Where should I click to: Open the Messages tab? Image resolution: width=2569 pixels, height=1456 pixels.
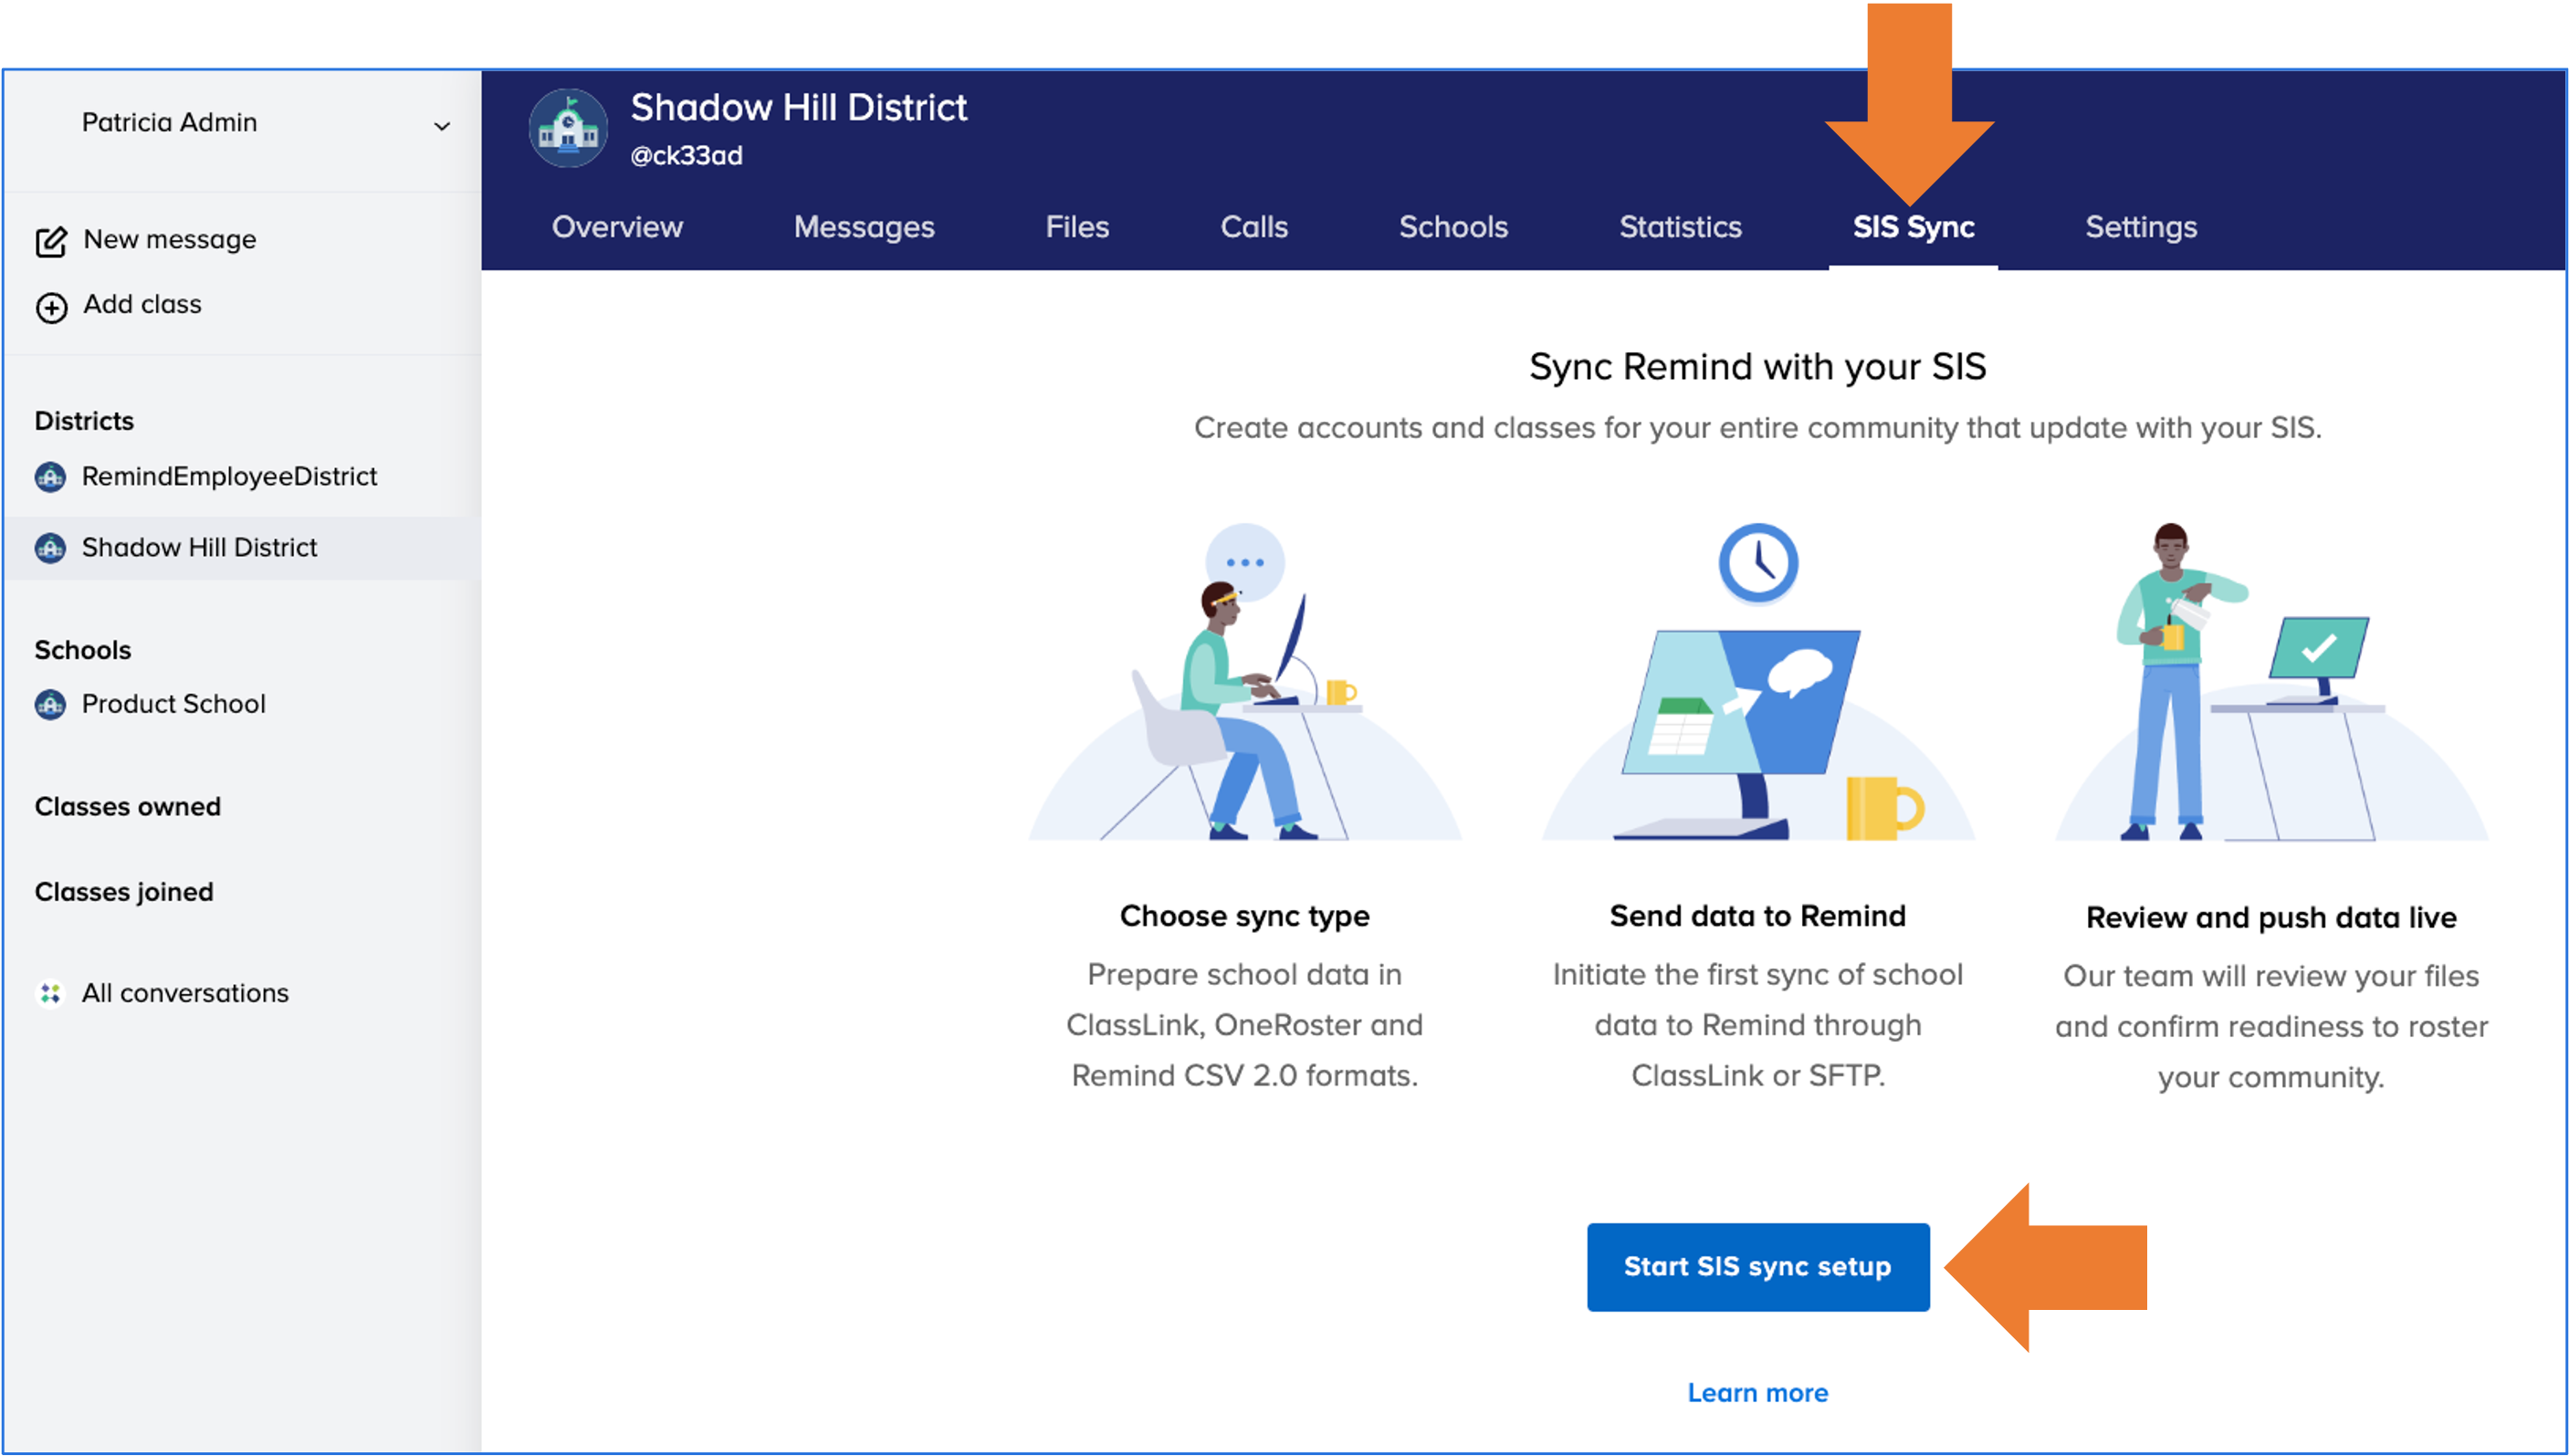click(x=863, y=227)
